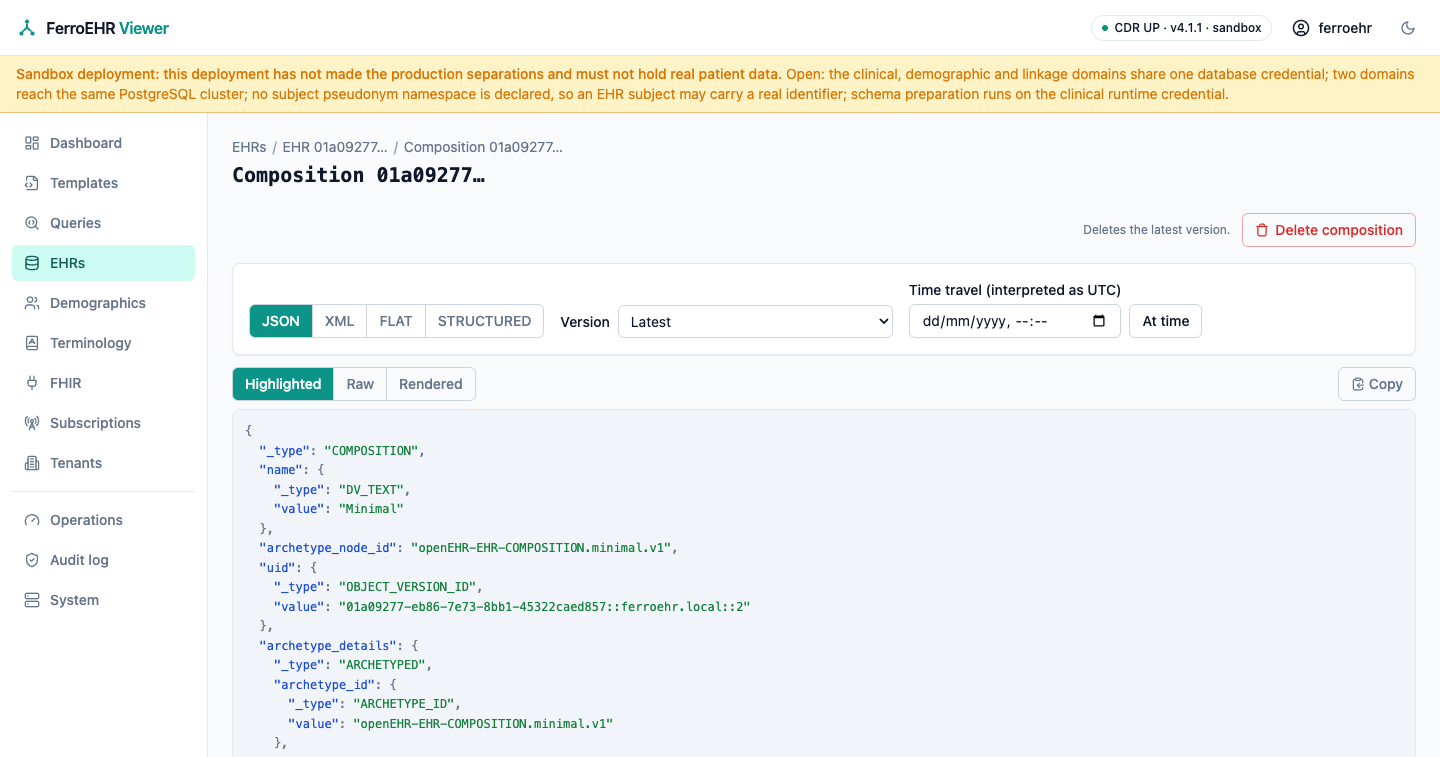Click the CDR UP v4.1.1 sandbox status badge
The image size is (1440, 757).
(x=1181, y=28)
